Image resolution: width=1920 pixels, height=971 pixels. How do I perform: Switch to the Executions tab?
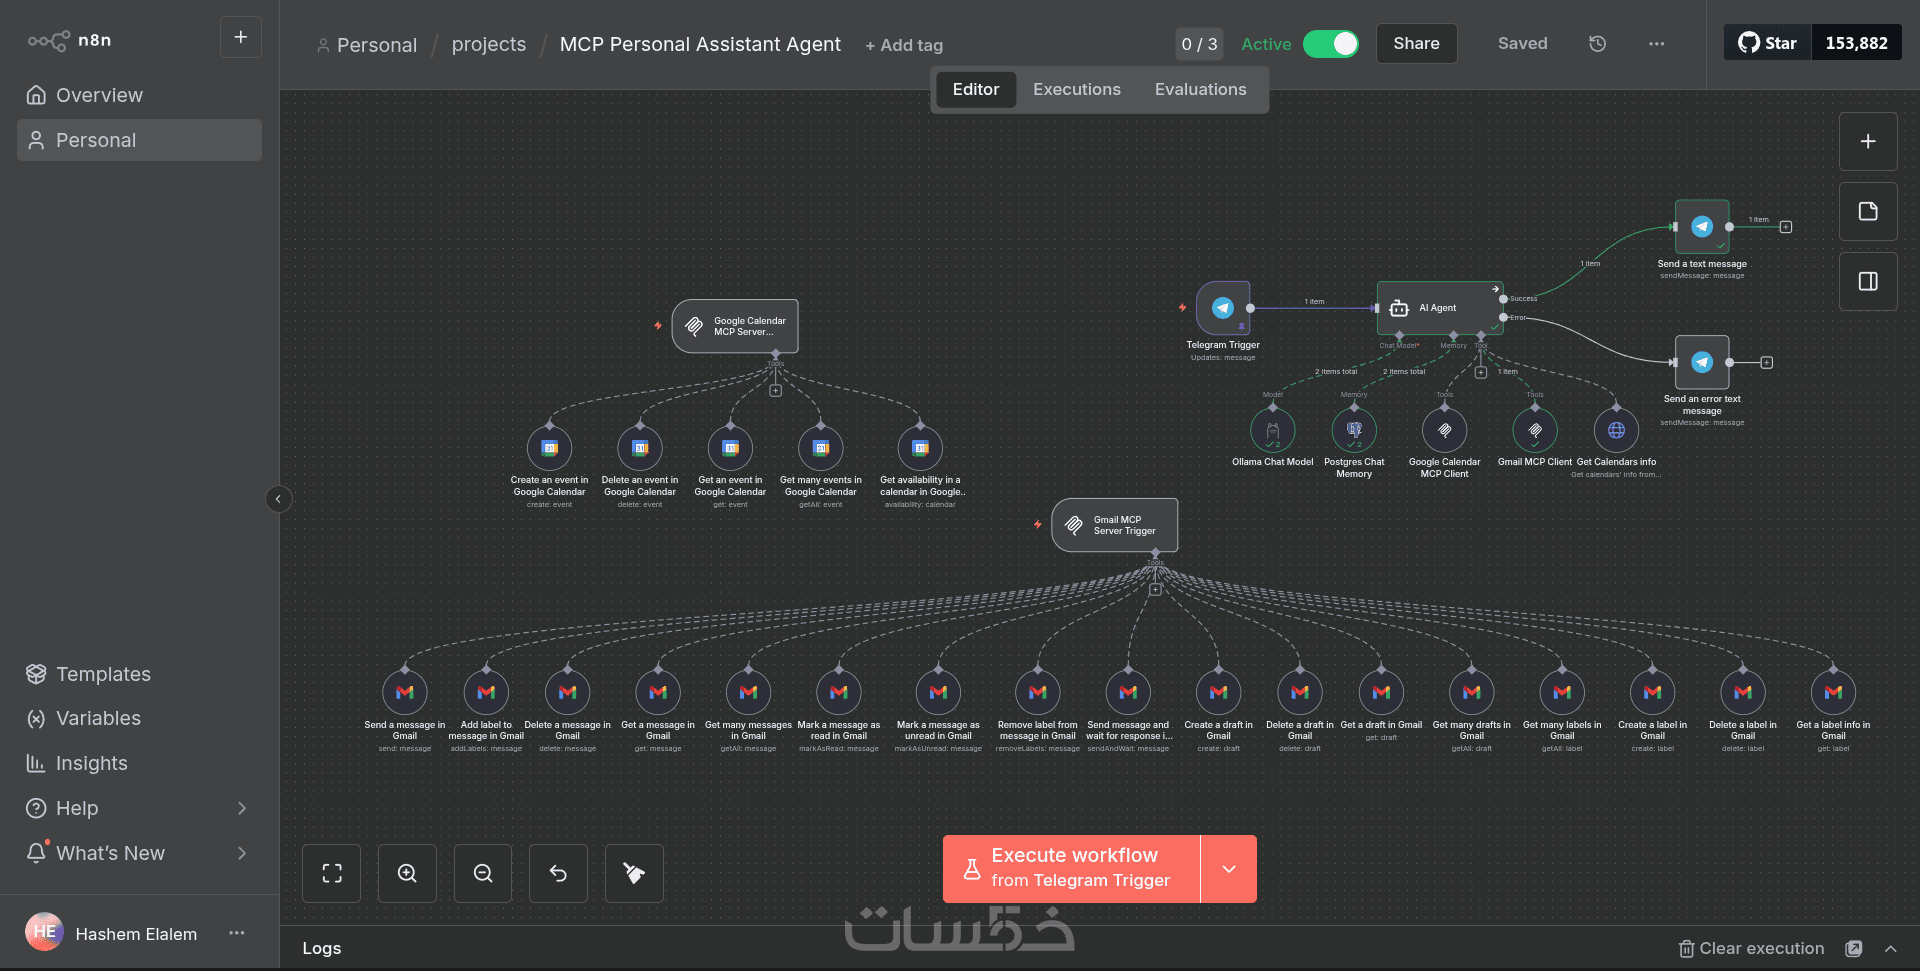pos(1077,89)
